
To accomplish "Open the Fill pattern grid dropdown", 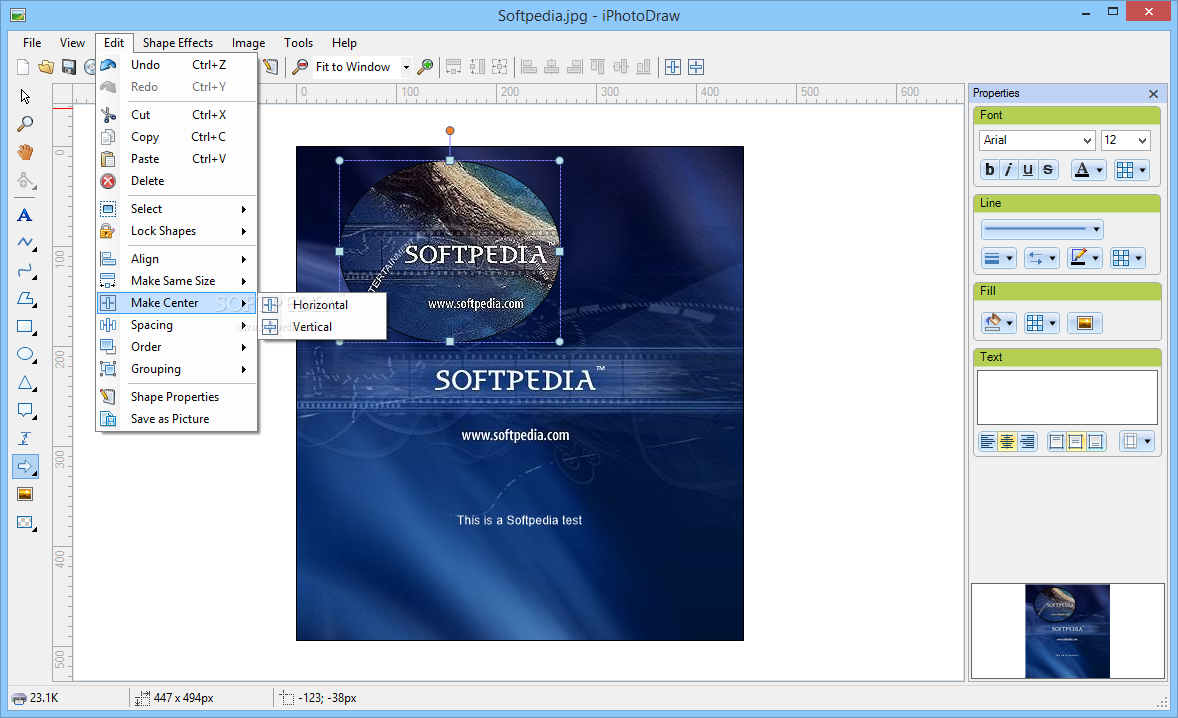I will [1042, 323].
